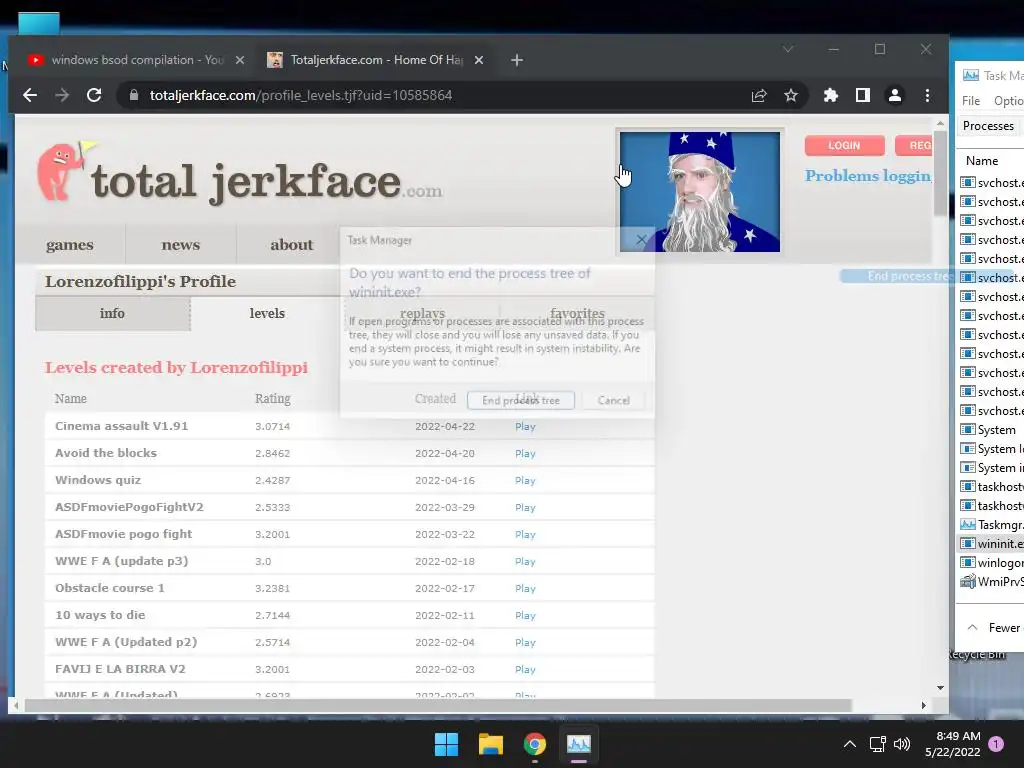The height and width of the screenshot is (768, 1024).
Task: Click the wizard image thumbnail
Action: (x=699, y=191)
